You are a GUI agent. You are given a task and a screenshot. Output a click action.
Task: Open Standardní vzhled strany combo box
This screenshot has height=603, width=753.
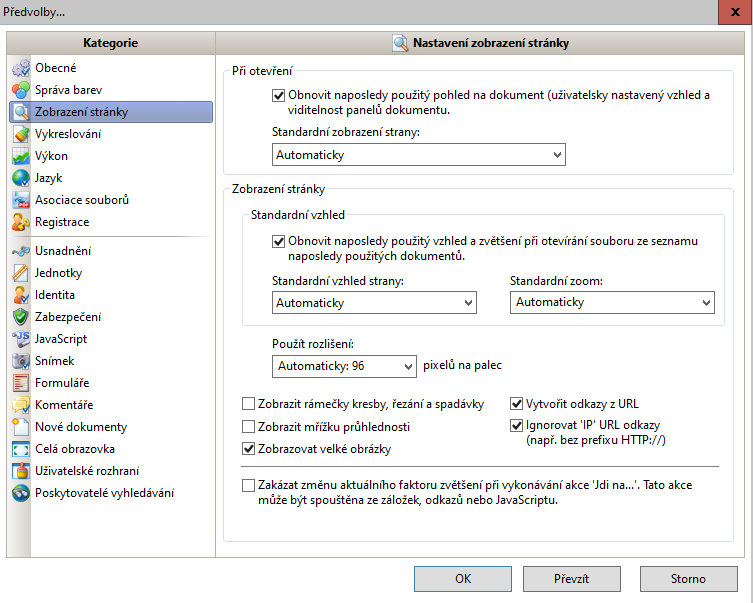[x=374, y=302]
